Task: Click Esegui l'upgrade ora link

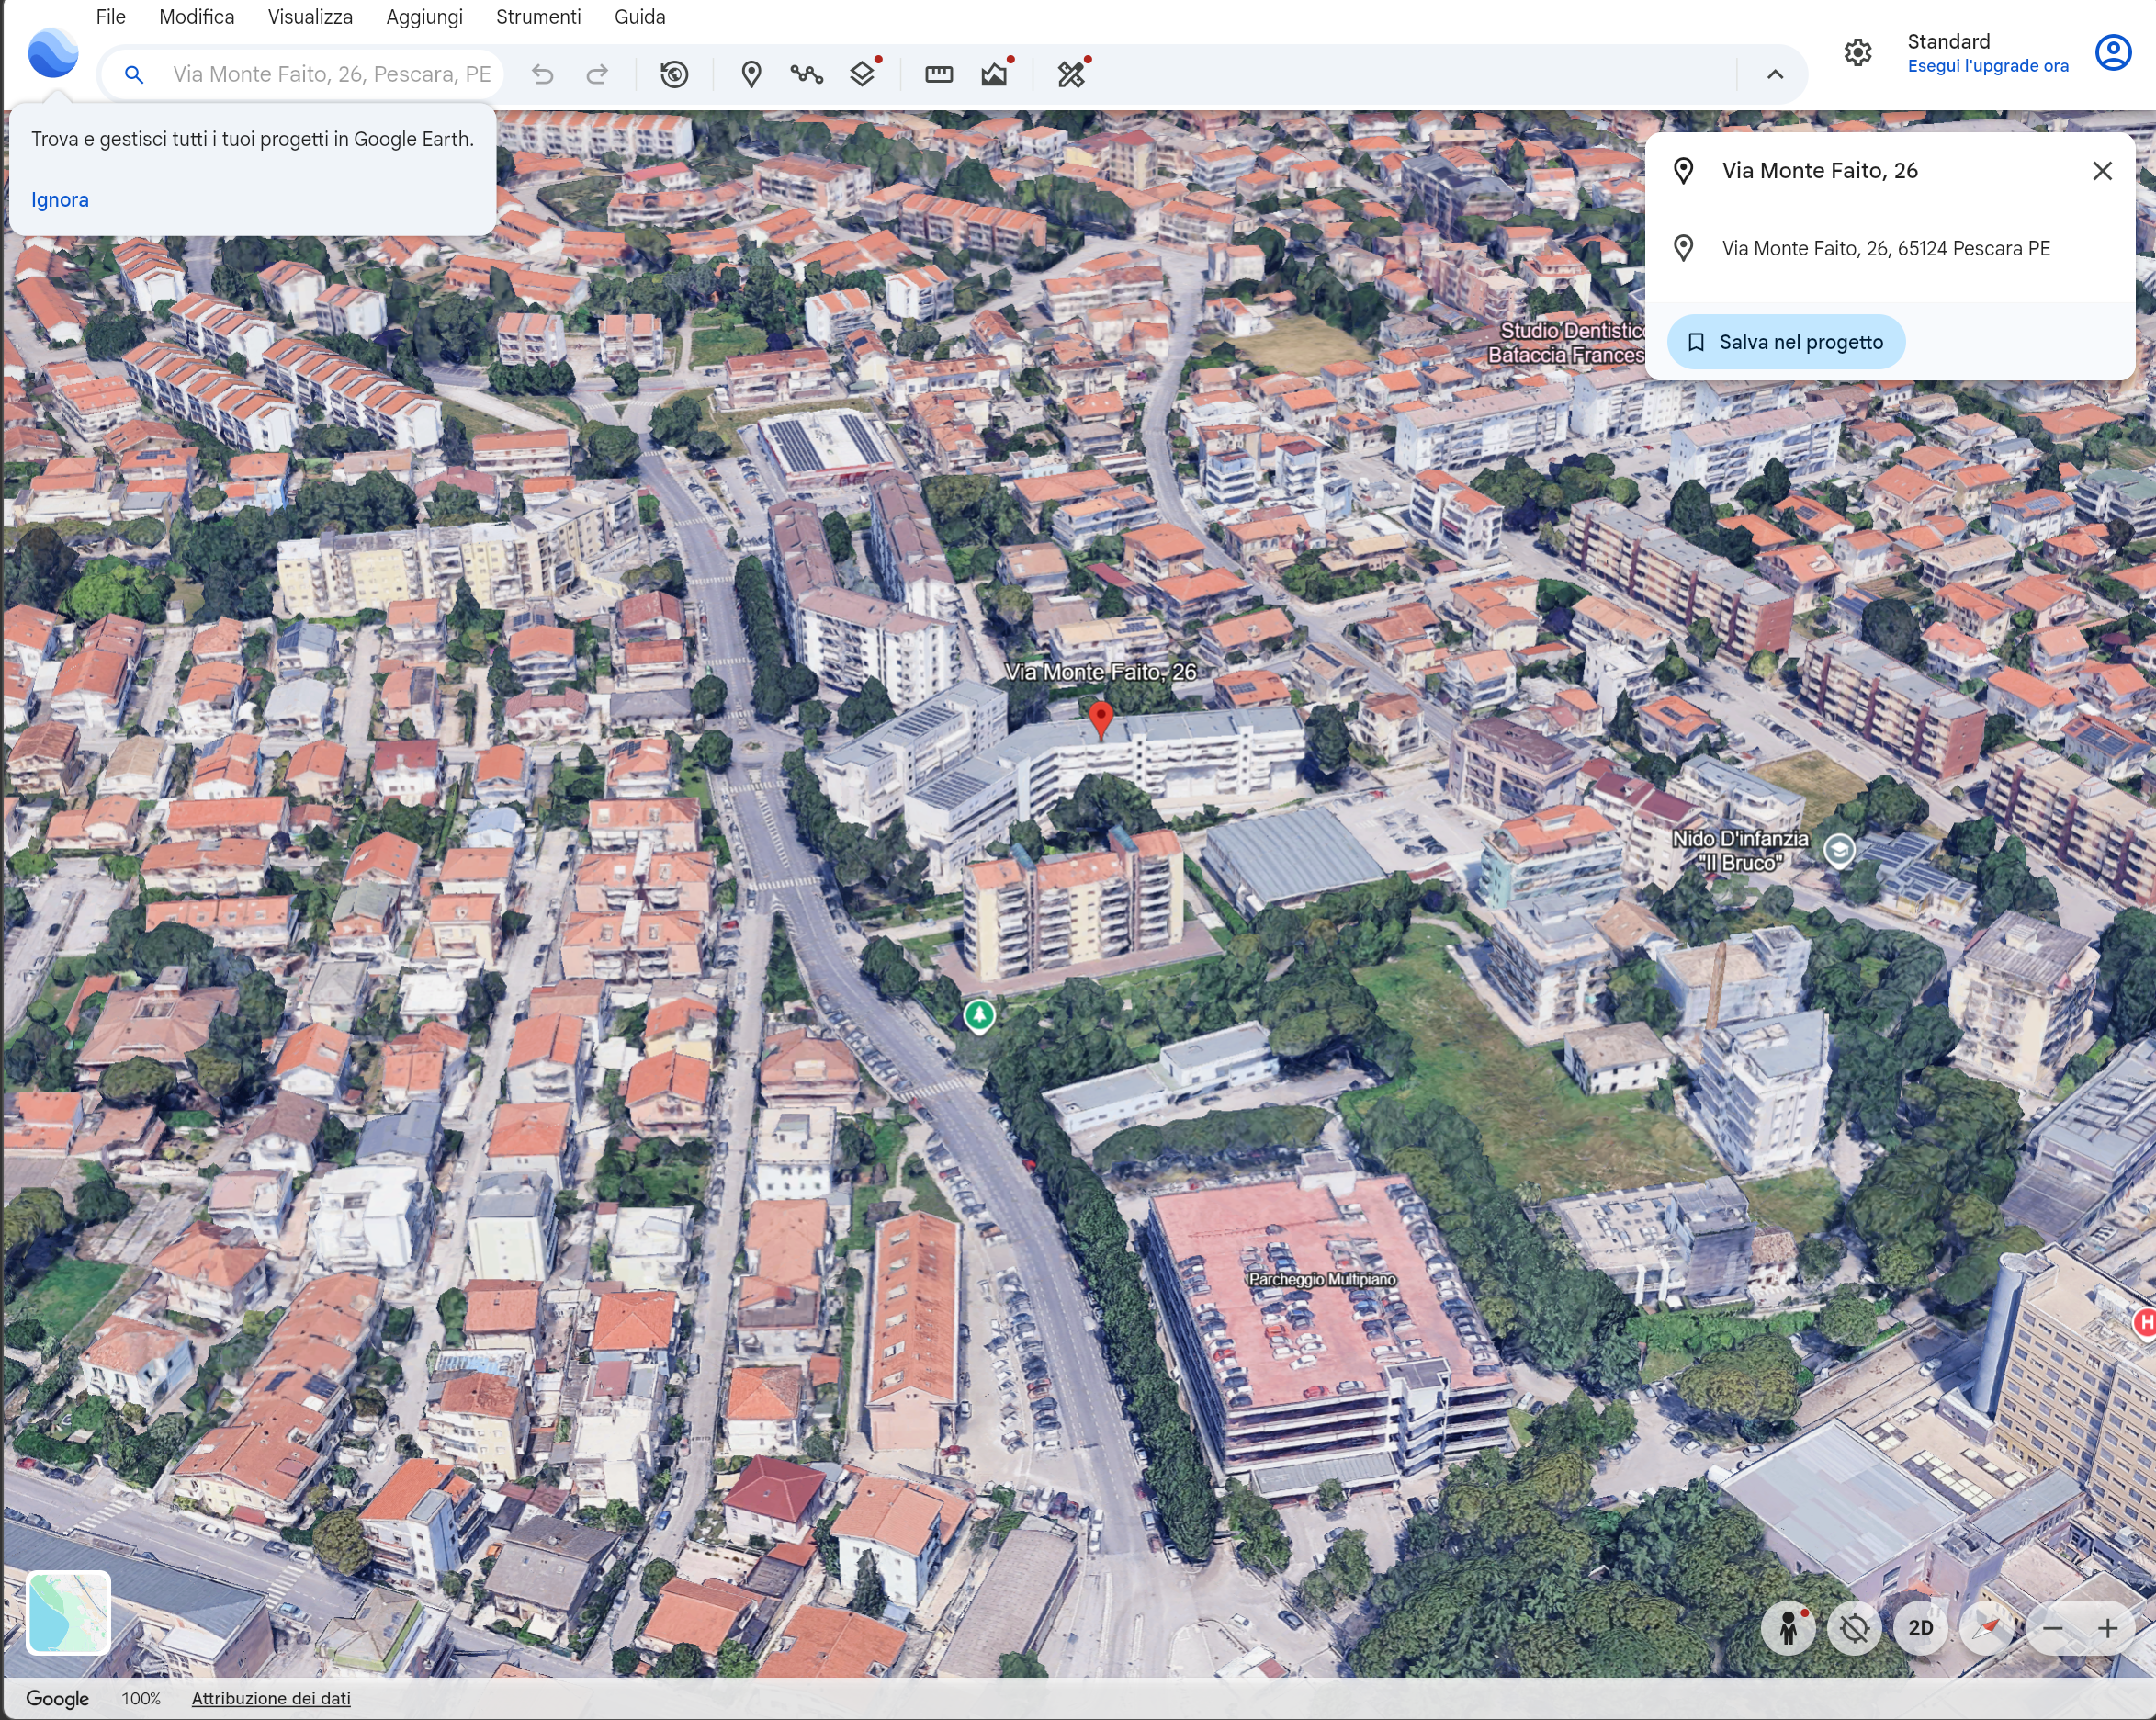Action: click(x=1987, y=66)
